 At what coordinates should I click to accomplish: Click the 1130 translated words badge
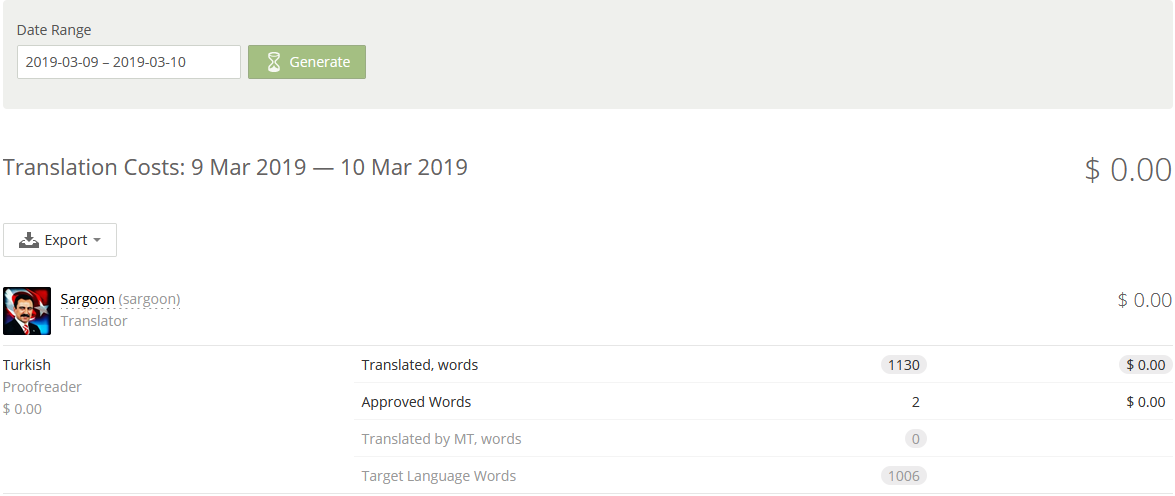903,365
